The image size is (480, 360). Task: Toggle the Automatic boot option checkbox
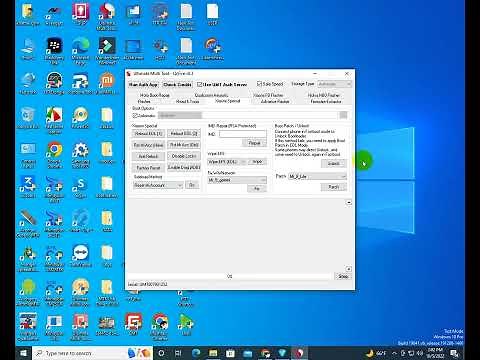135,115
